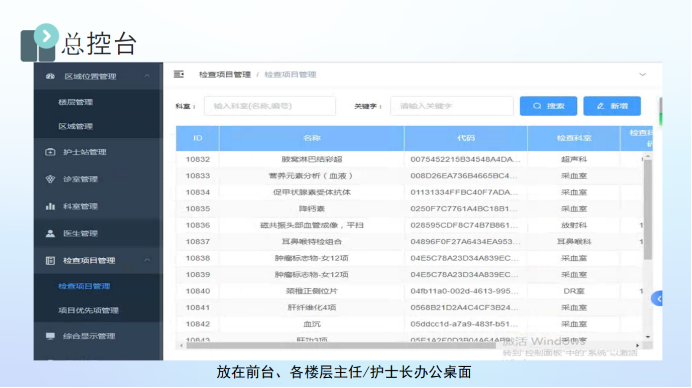Open 楼层管理 in the sidebar

point(75,102)
